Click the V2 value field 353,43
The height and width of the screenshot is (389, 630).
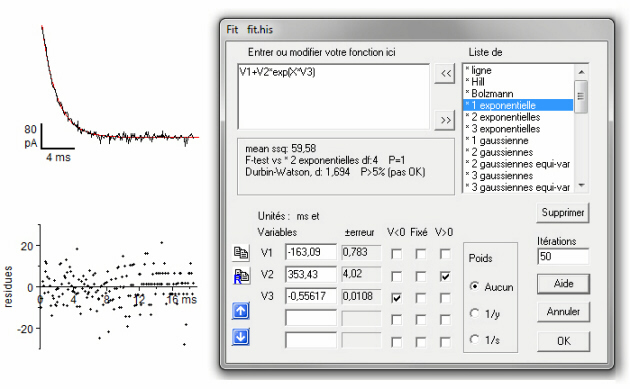point(311,274)
